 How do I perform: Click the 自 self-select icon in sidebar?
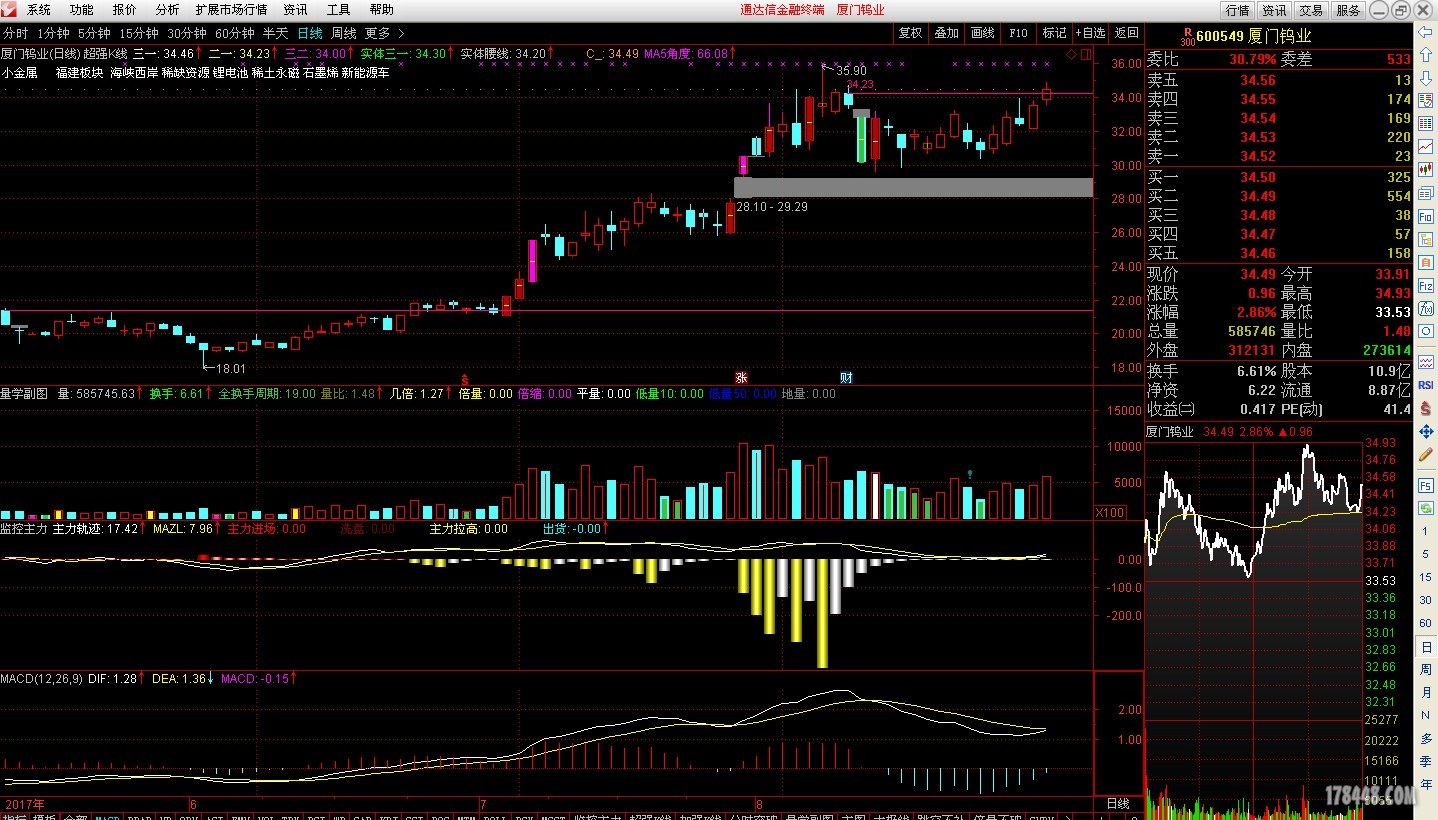pos(1425,261)
